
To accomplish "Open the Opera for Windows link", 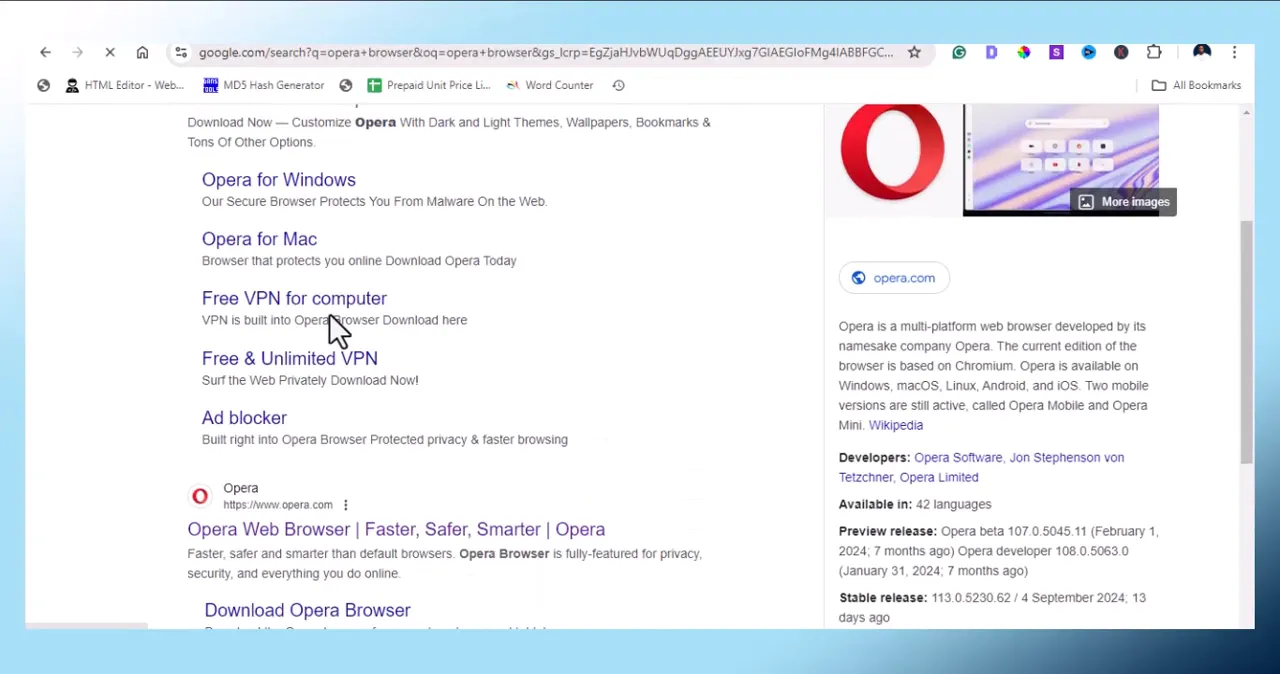I will [279, 180].
